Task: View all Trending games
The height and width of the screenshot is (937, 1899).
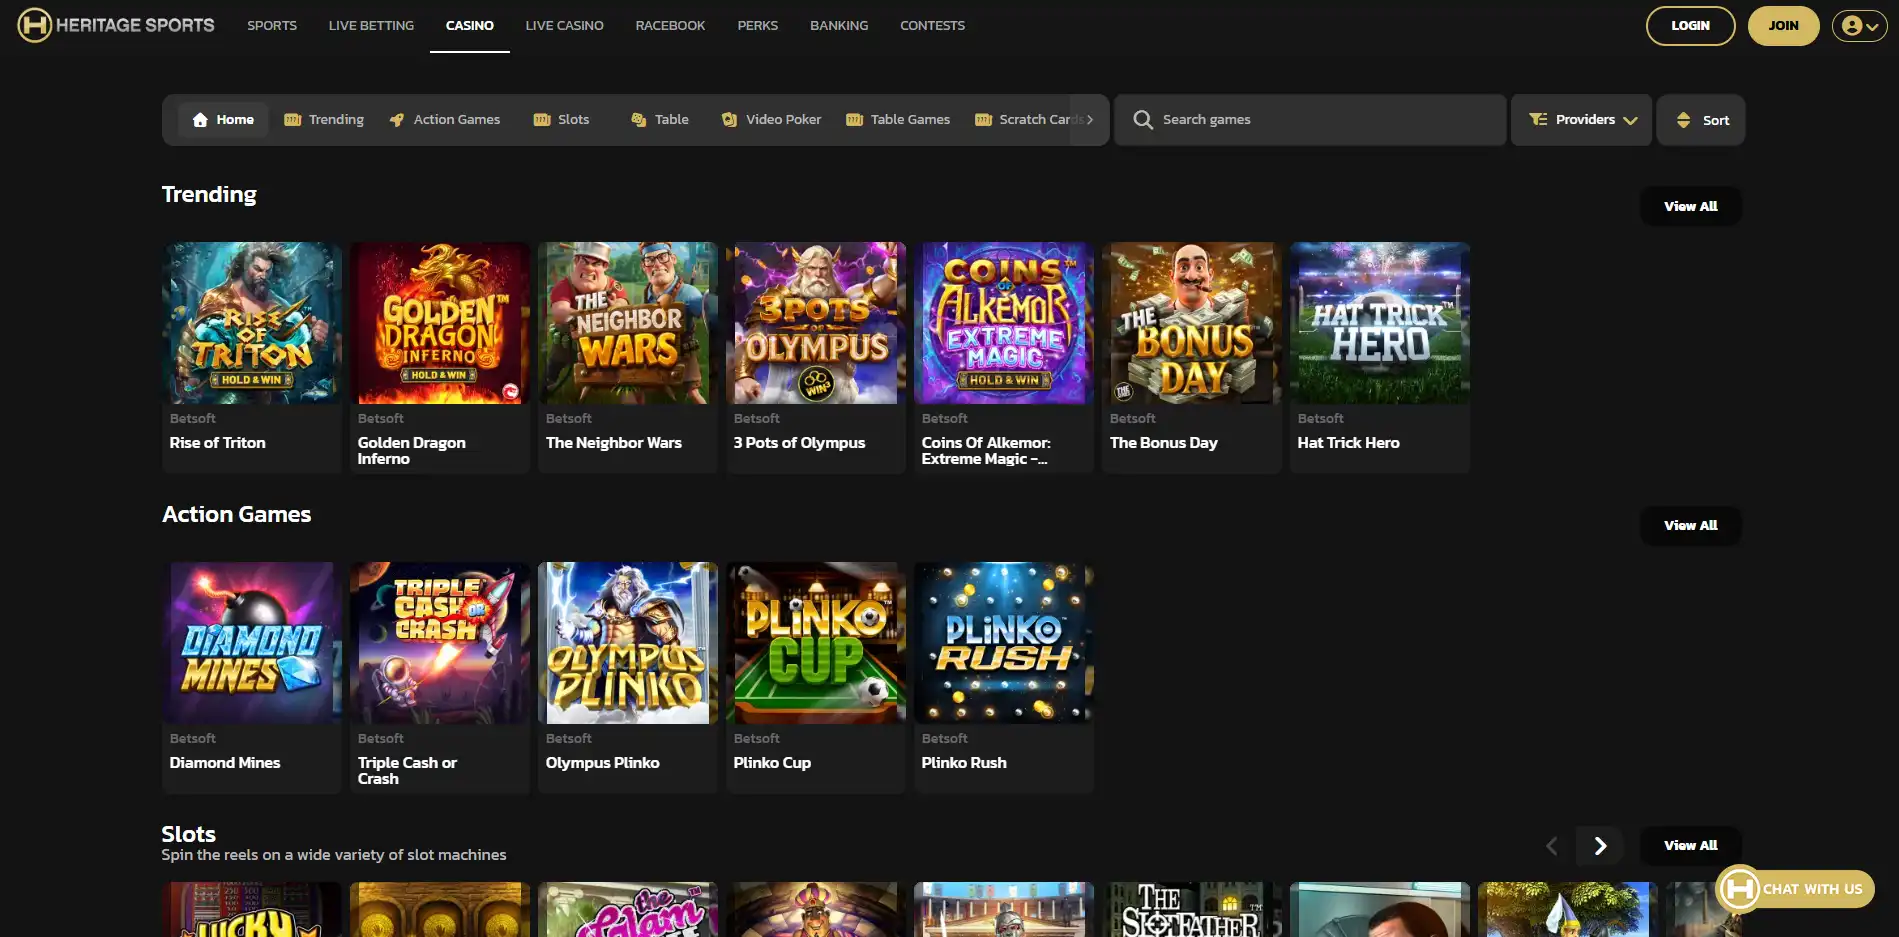Action: 1691,206
